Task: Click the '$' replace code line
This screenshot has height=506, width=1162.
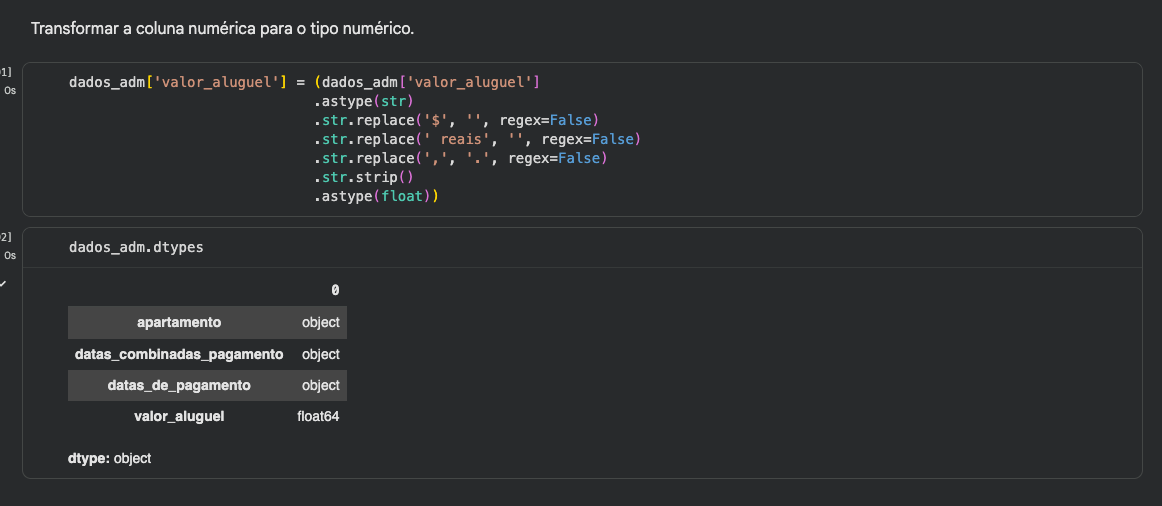Action: click(455, 120)
